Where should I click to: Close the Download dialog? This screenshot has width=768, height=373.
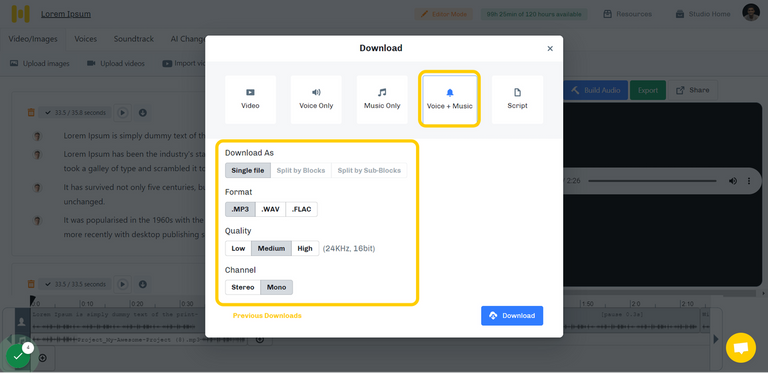[550, 48]
